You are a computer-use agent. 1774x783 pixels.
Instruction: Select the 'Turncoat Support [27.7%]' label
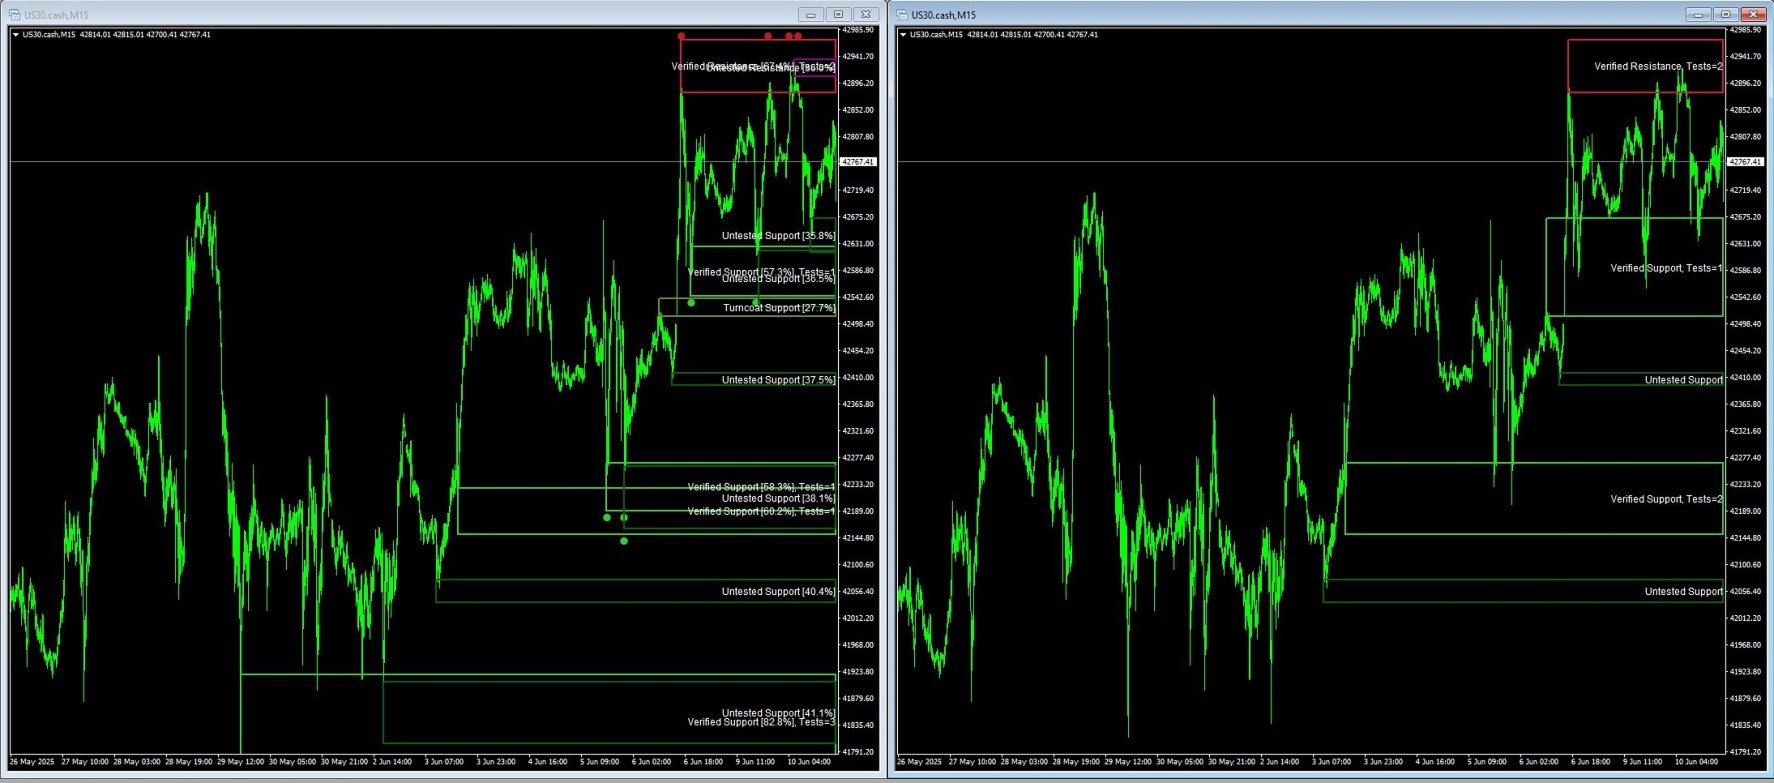(x=779, y=308)
